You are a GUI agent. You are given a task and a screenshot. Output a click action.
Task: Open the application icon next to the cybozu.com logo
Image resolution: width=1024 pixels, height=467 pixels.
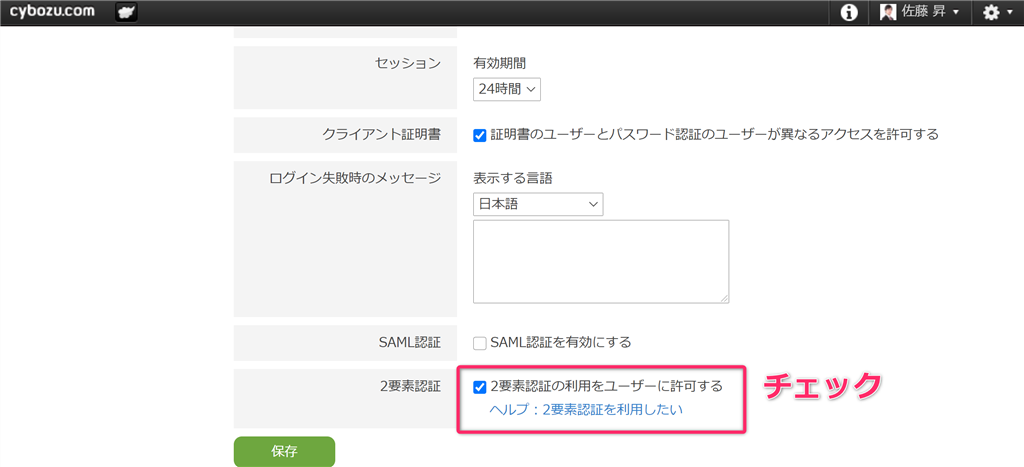coord(125,12)
